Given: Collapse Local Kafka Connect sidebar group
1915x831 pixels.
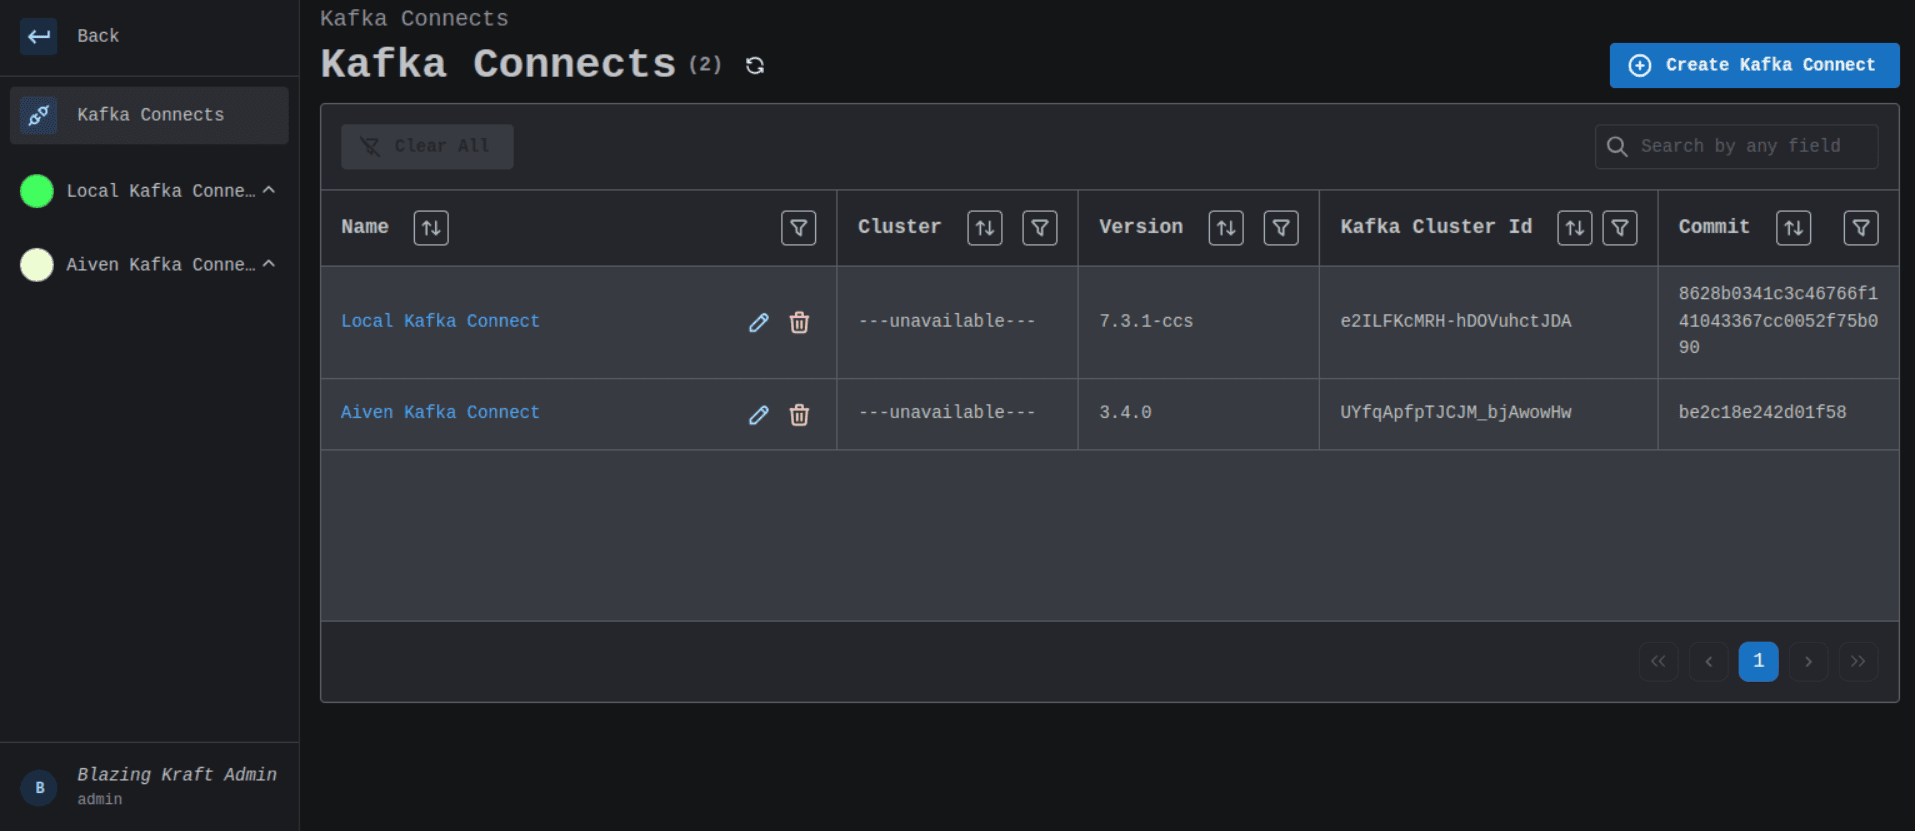Looking at the screenshot, I should tap(269, 190).
